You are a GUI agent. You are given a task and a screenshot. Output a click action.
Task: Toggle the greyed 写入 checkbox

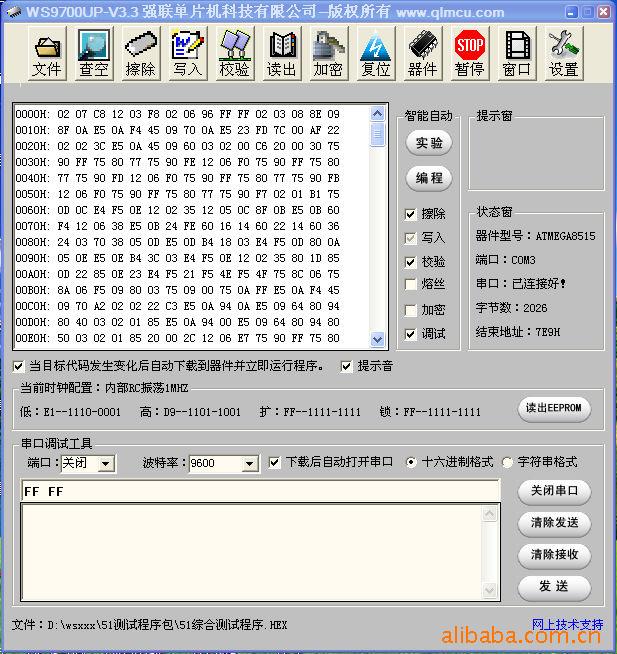click(410, 238)
